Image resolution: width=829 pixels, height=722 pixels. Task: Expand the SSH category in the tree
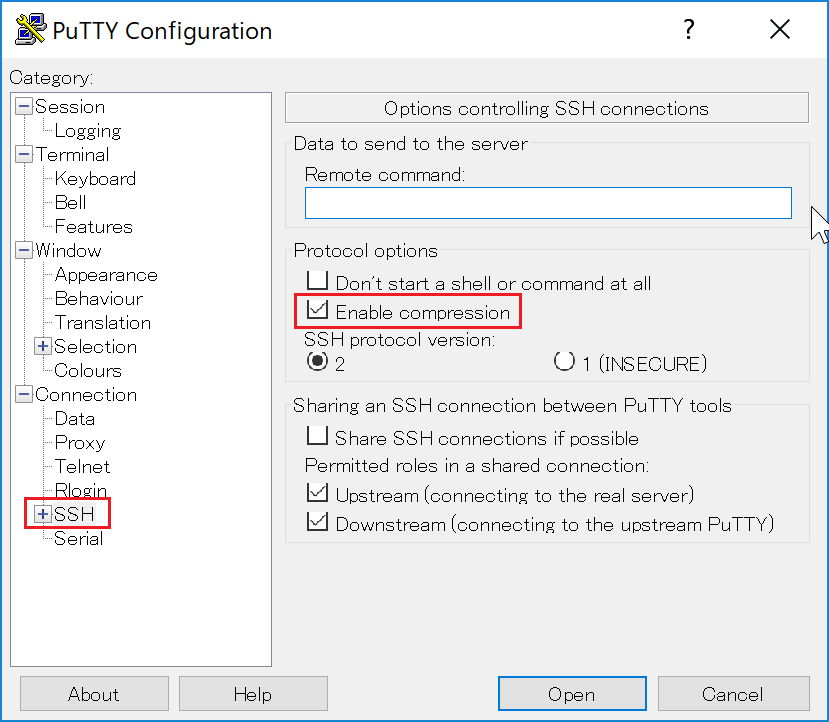click(x=42, y=514)
